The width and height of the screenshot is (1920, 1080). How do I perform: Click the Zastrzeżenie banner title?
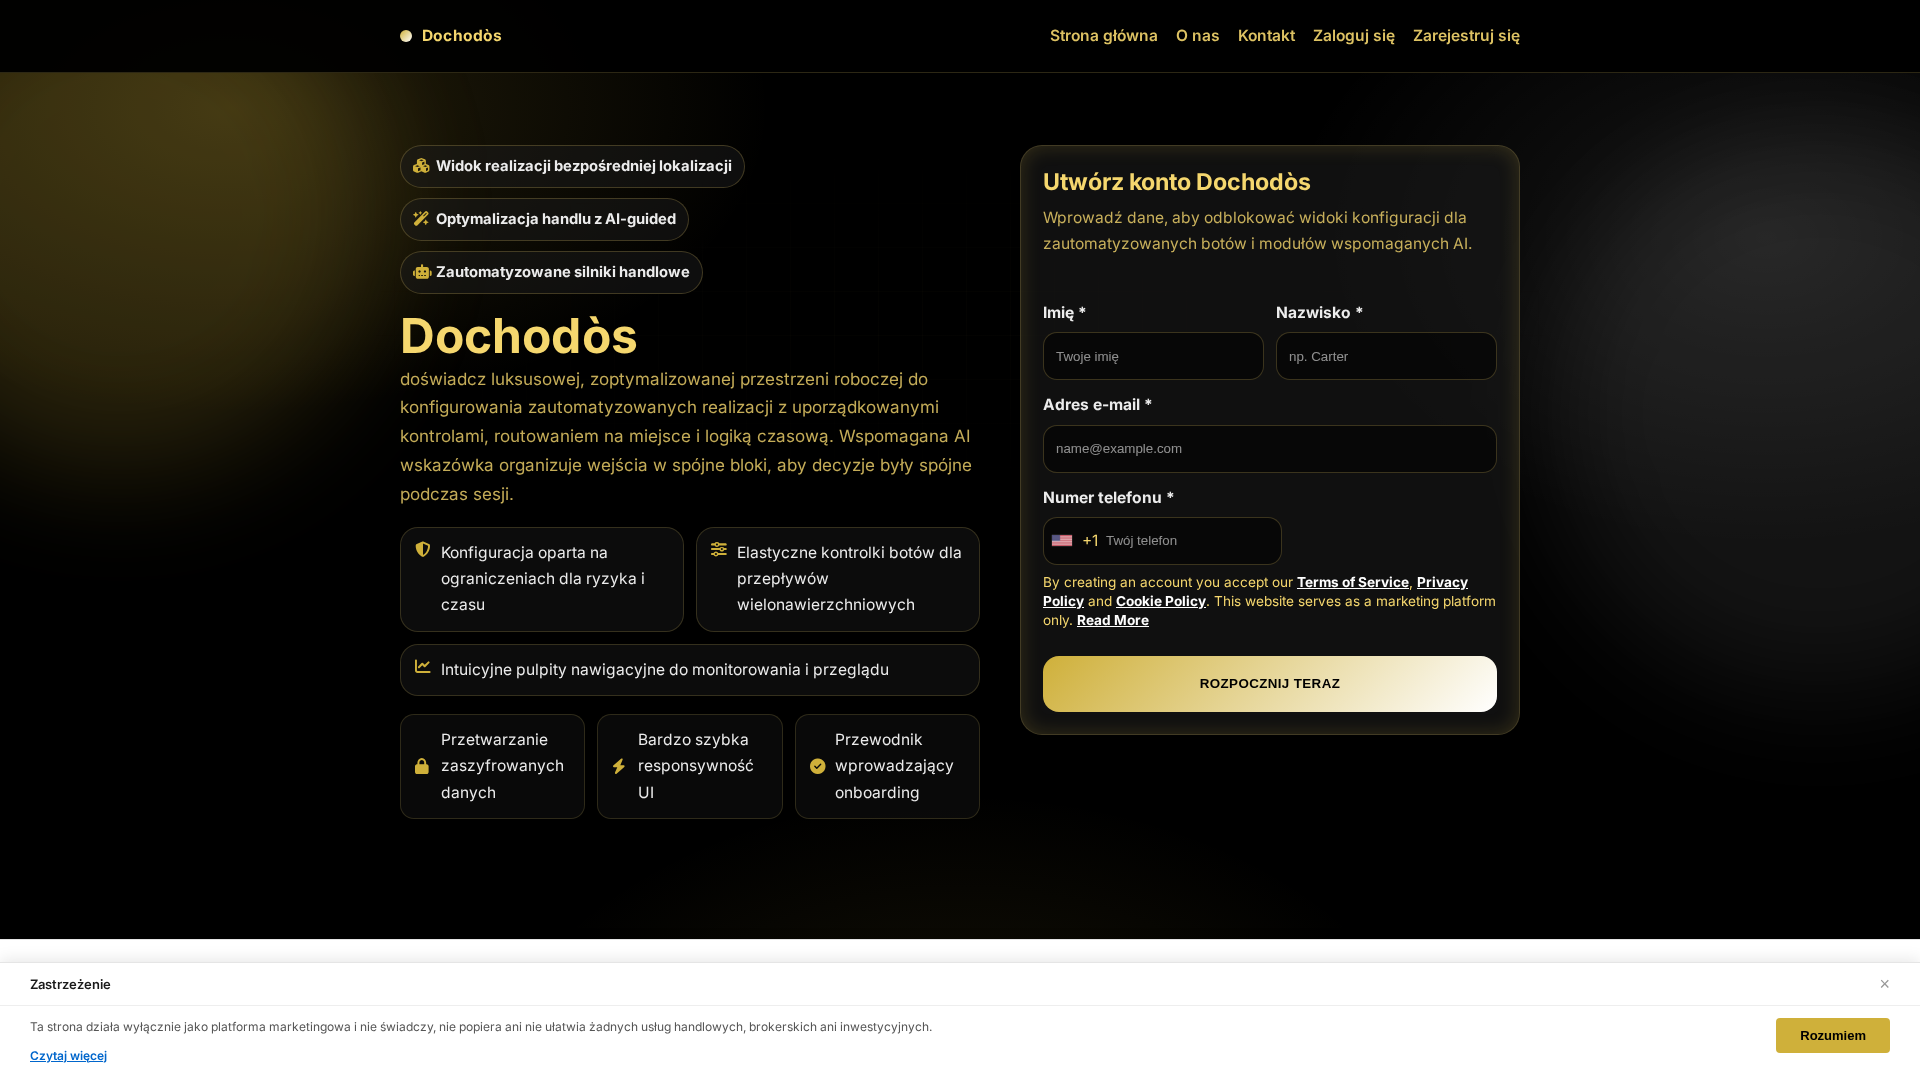coord(70,985)
